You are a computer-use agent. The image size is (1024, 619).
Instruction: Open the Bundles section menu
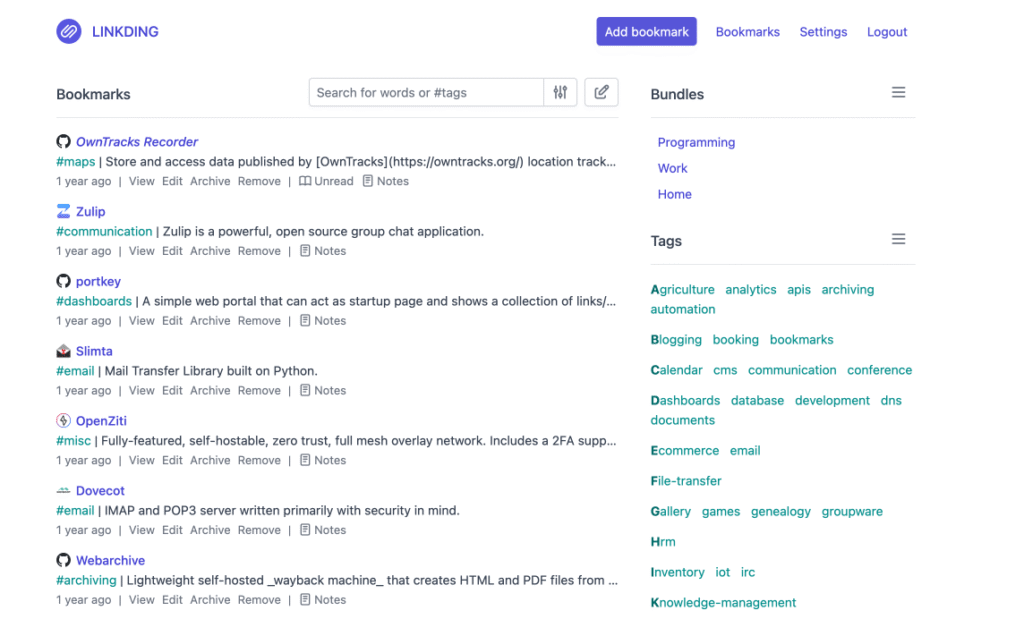coord(898,93)
